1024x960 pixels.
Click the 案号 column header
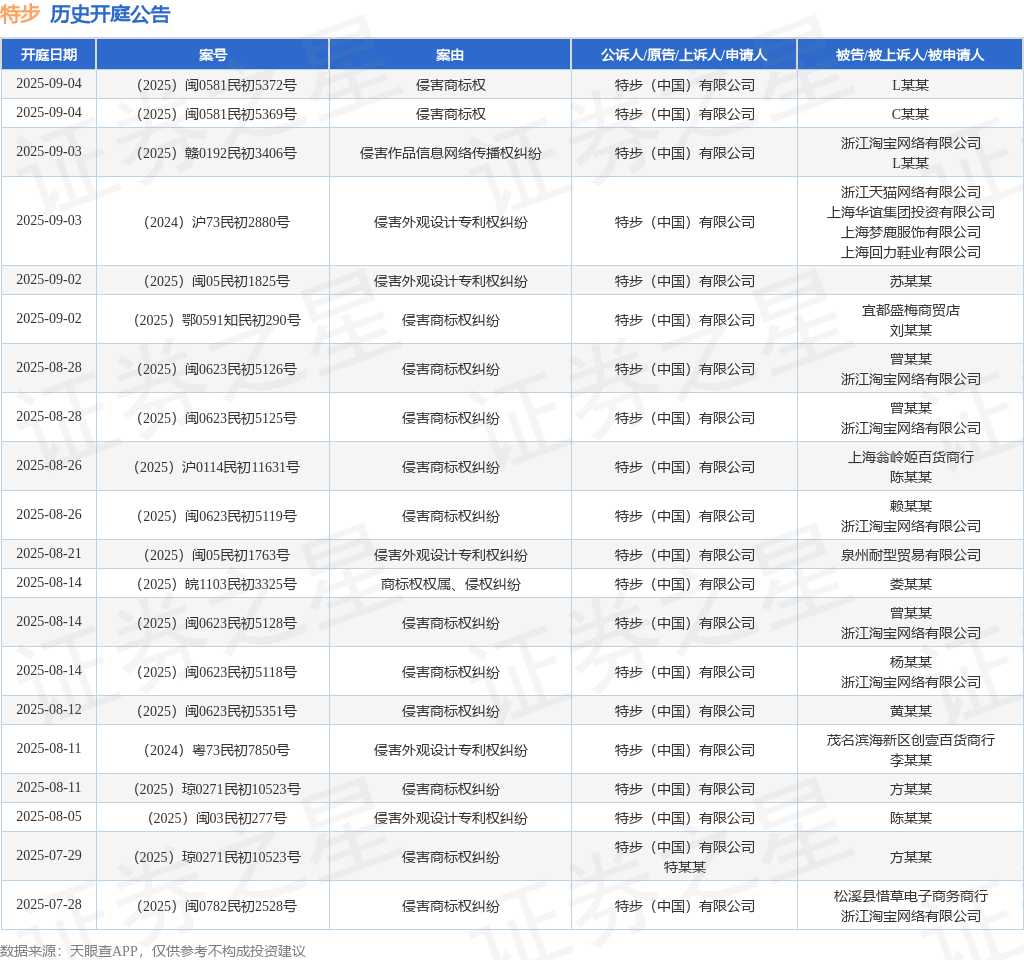[x=213, y=55]
